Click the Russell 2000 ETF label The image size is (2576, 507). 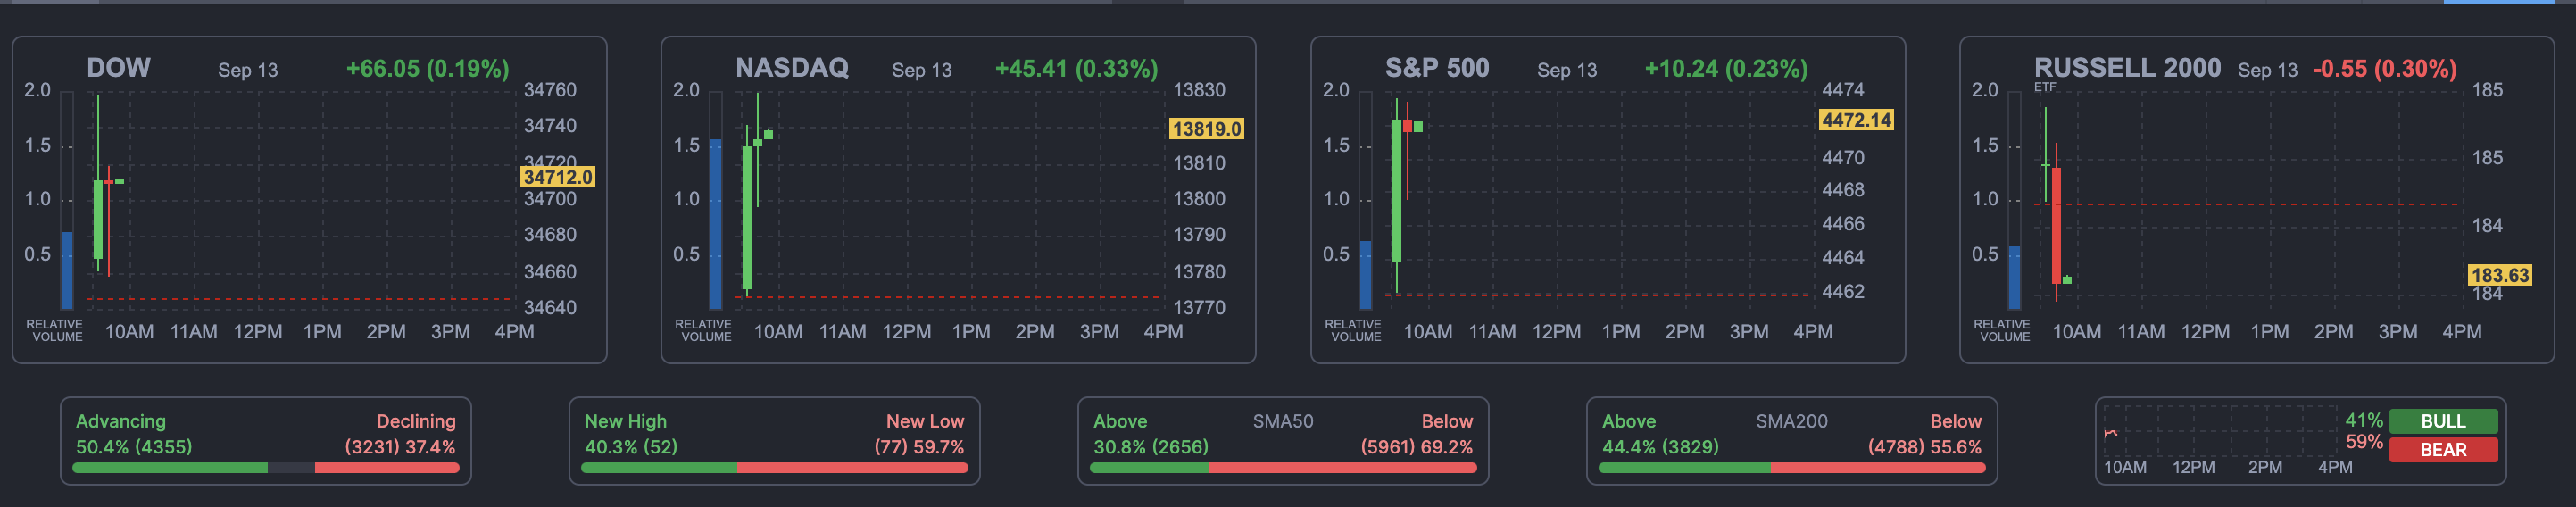point(2045,87)
